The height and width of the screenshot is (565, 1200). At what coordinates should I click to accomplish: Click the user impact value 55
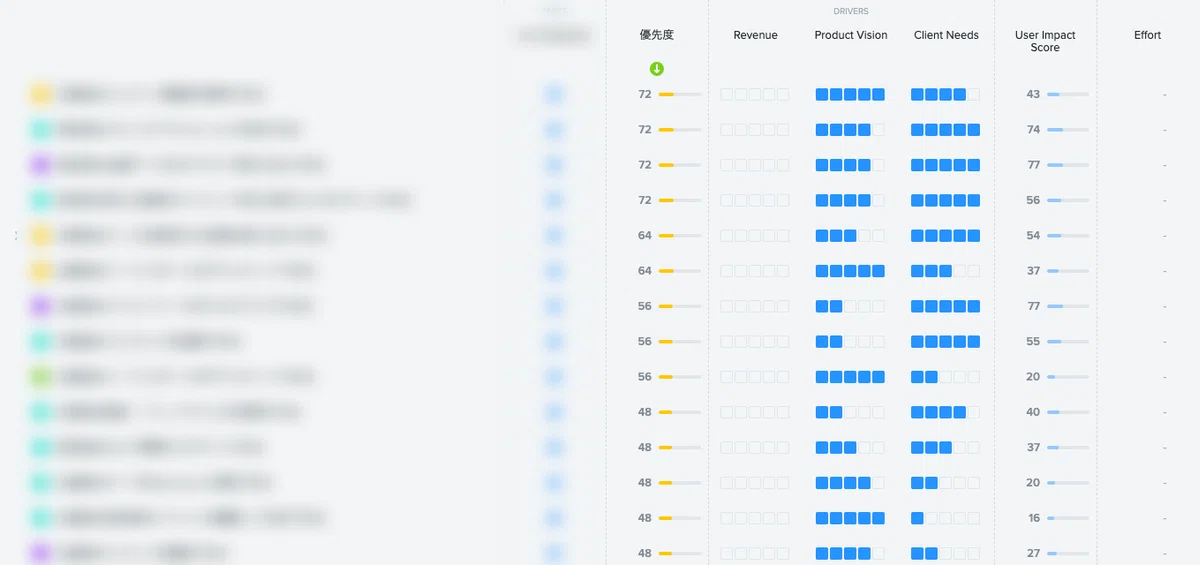tap(1033, 342)
